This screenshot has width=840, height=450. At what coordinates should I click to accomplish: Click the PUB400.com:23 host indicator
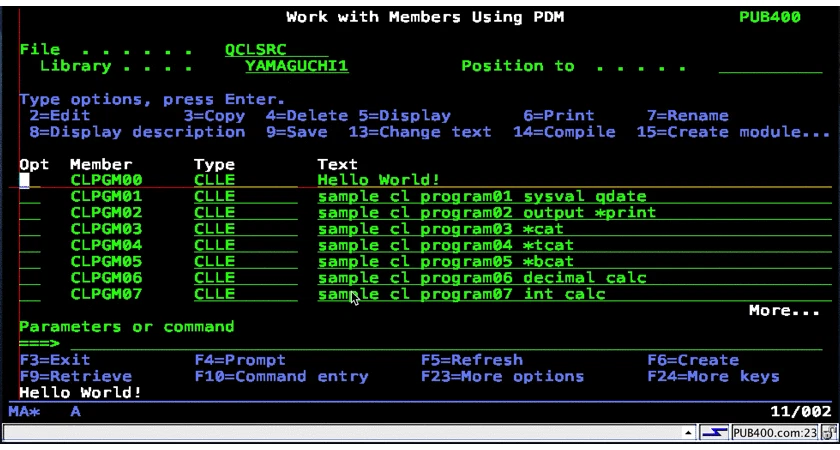coord(774,432)
